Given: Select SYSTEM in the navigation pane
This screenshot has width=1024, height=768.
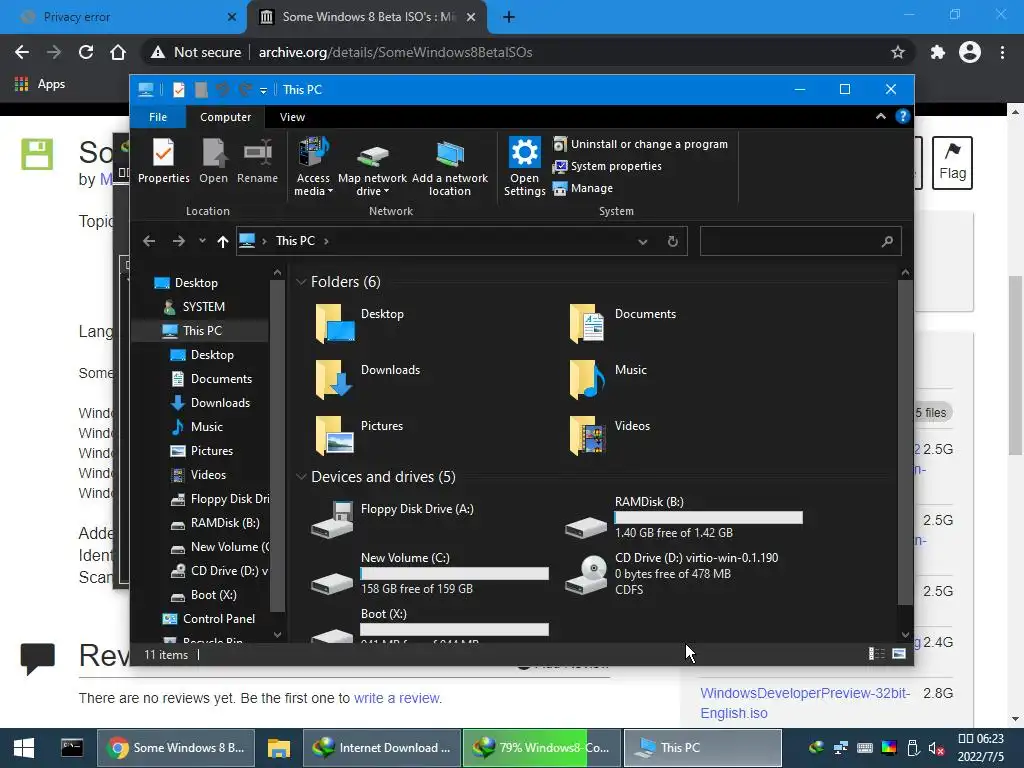Looking at the screenshot, I should 203,307.
